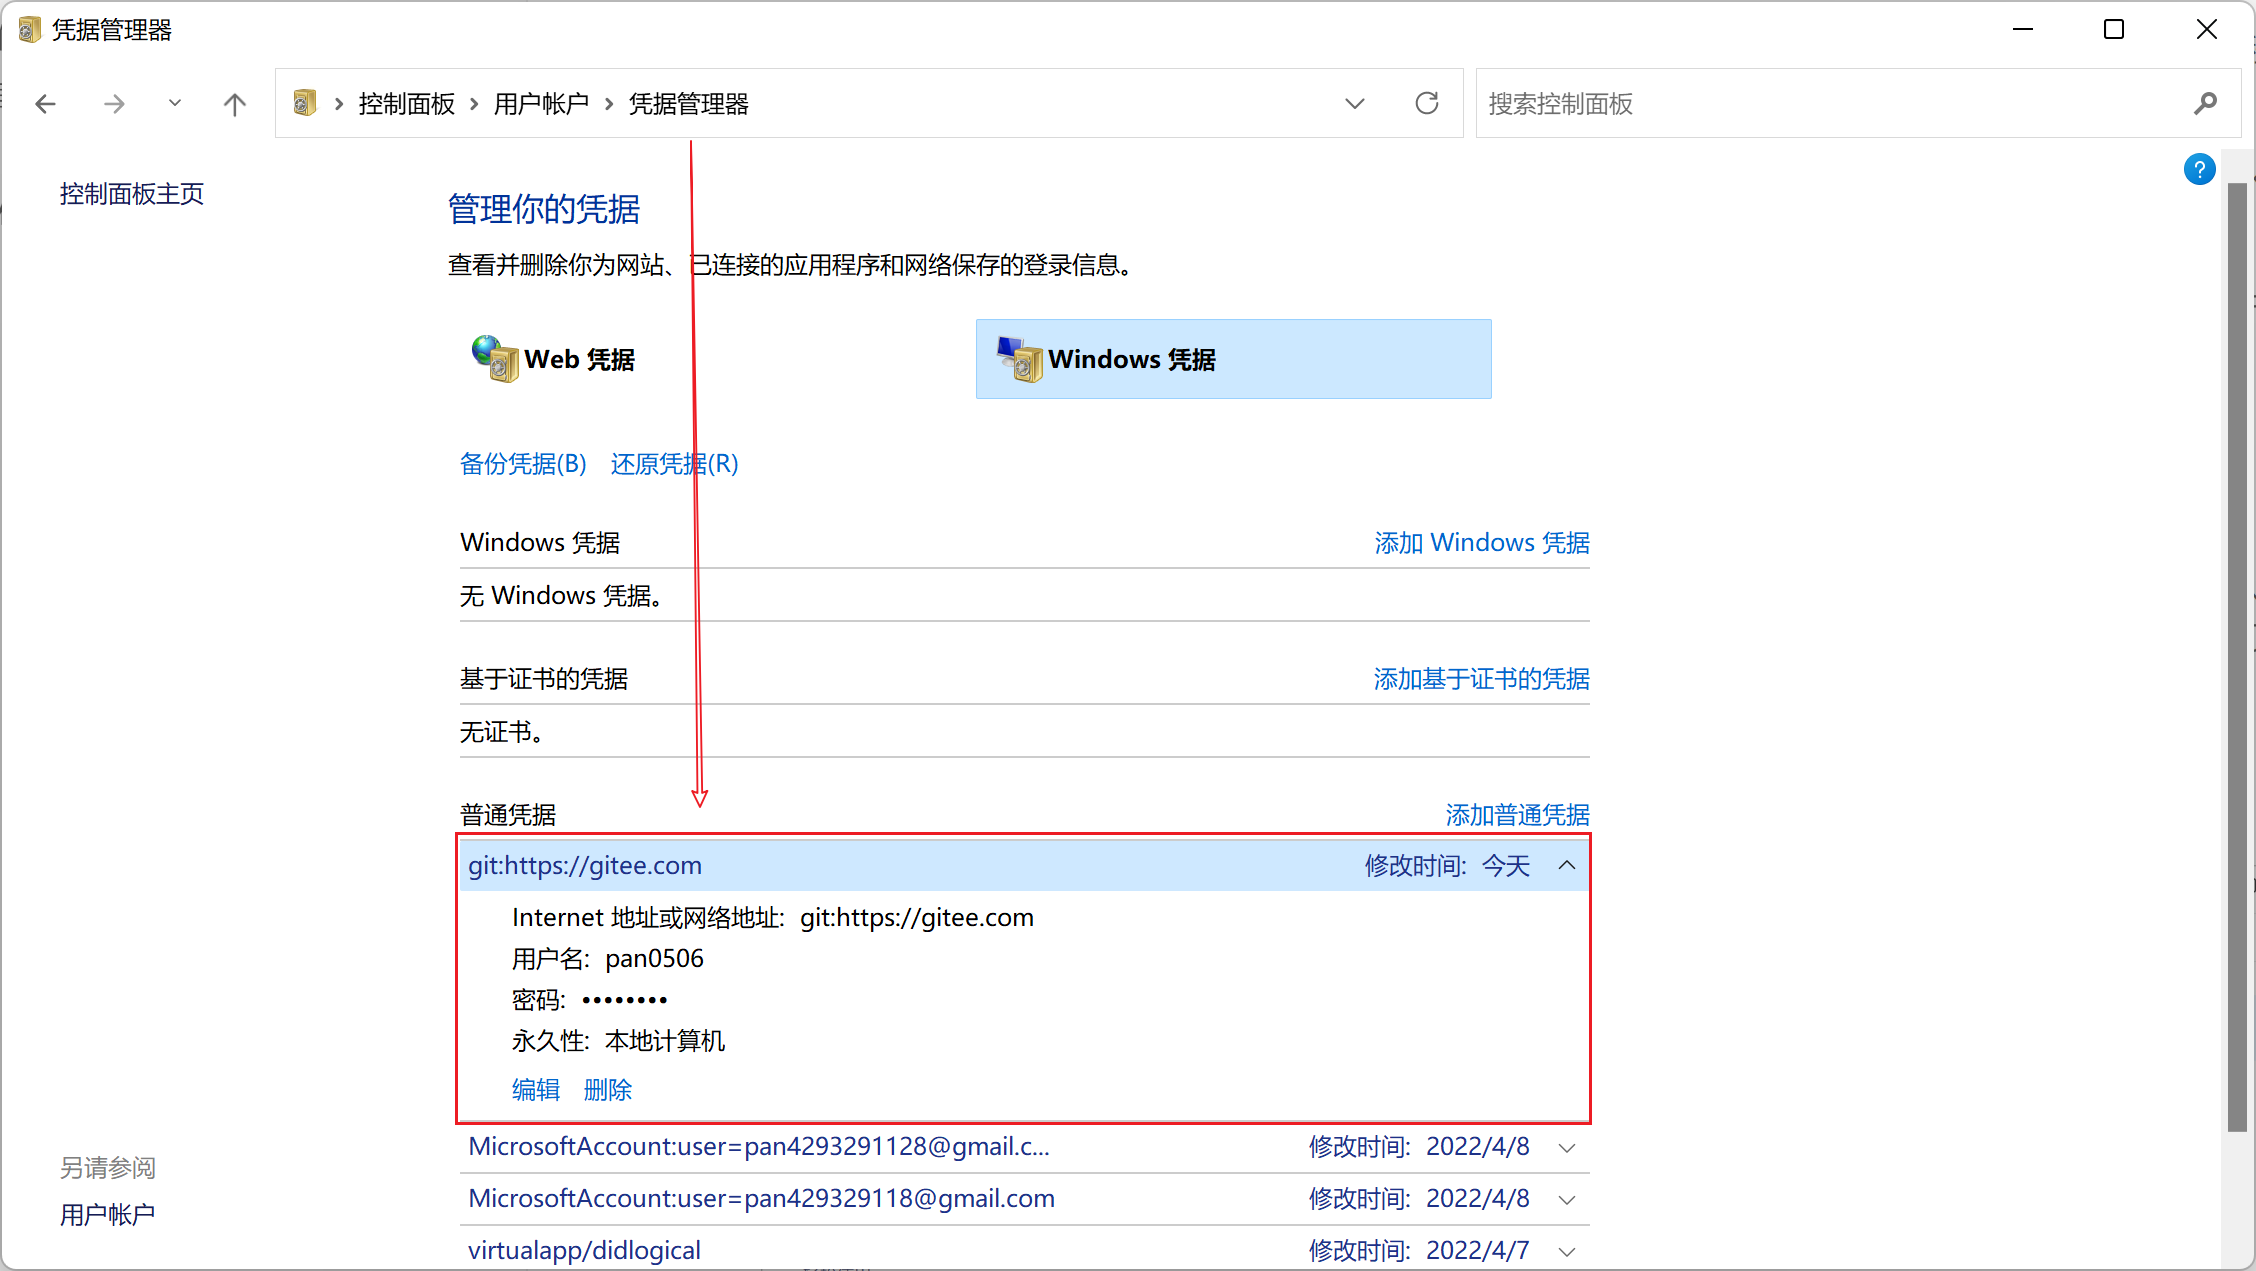Click the address bar control panel icon

(x=305, y=103)
